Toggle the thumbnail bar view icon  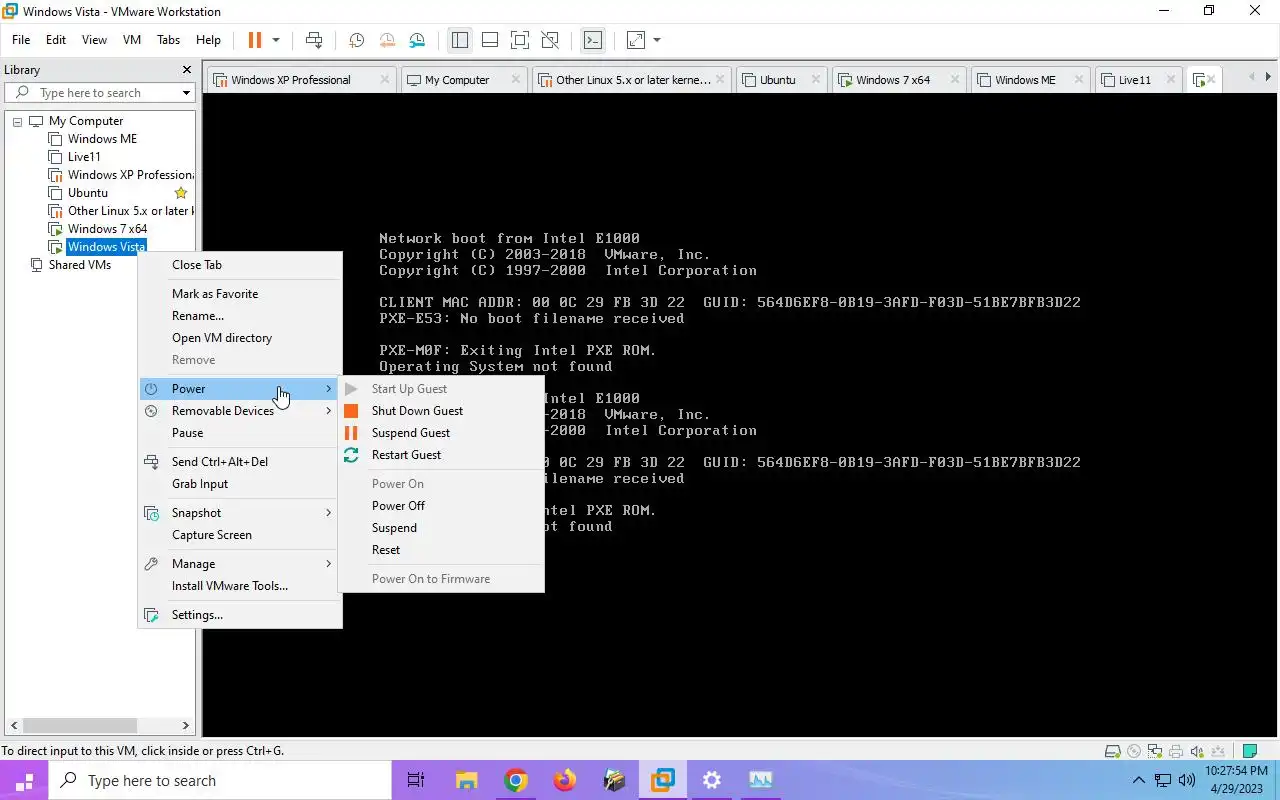tap(490, 40)
